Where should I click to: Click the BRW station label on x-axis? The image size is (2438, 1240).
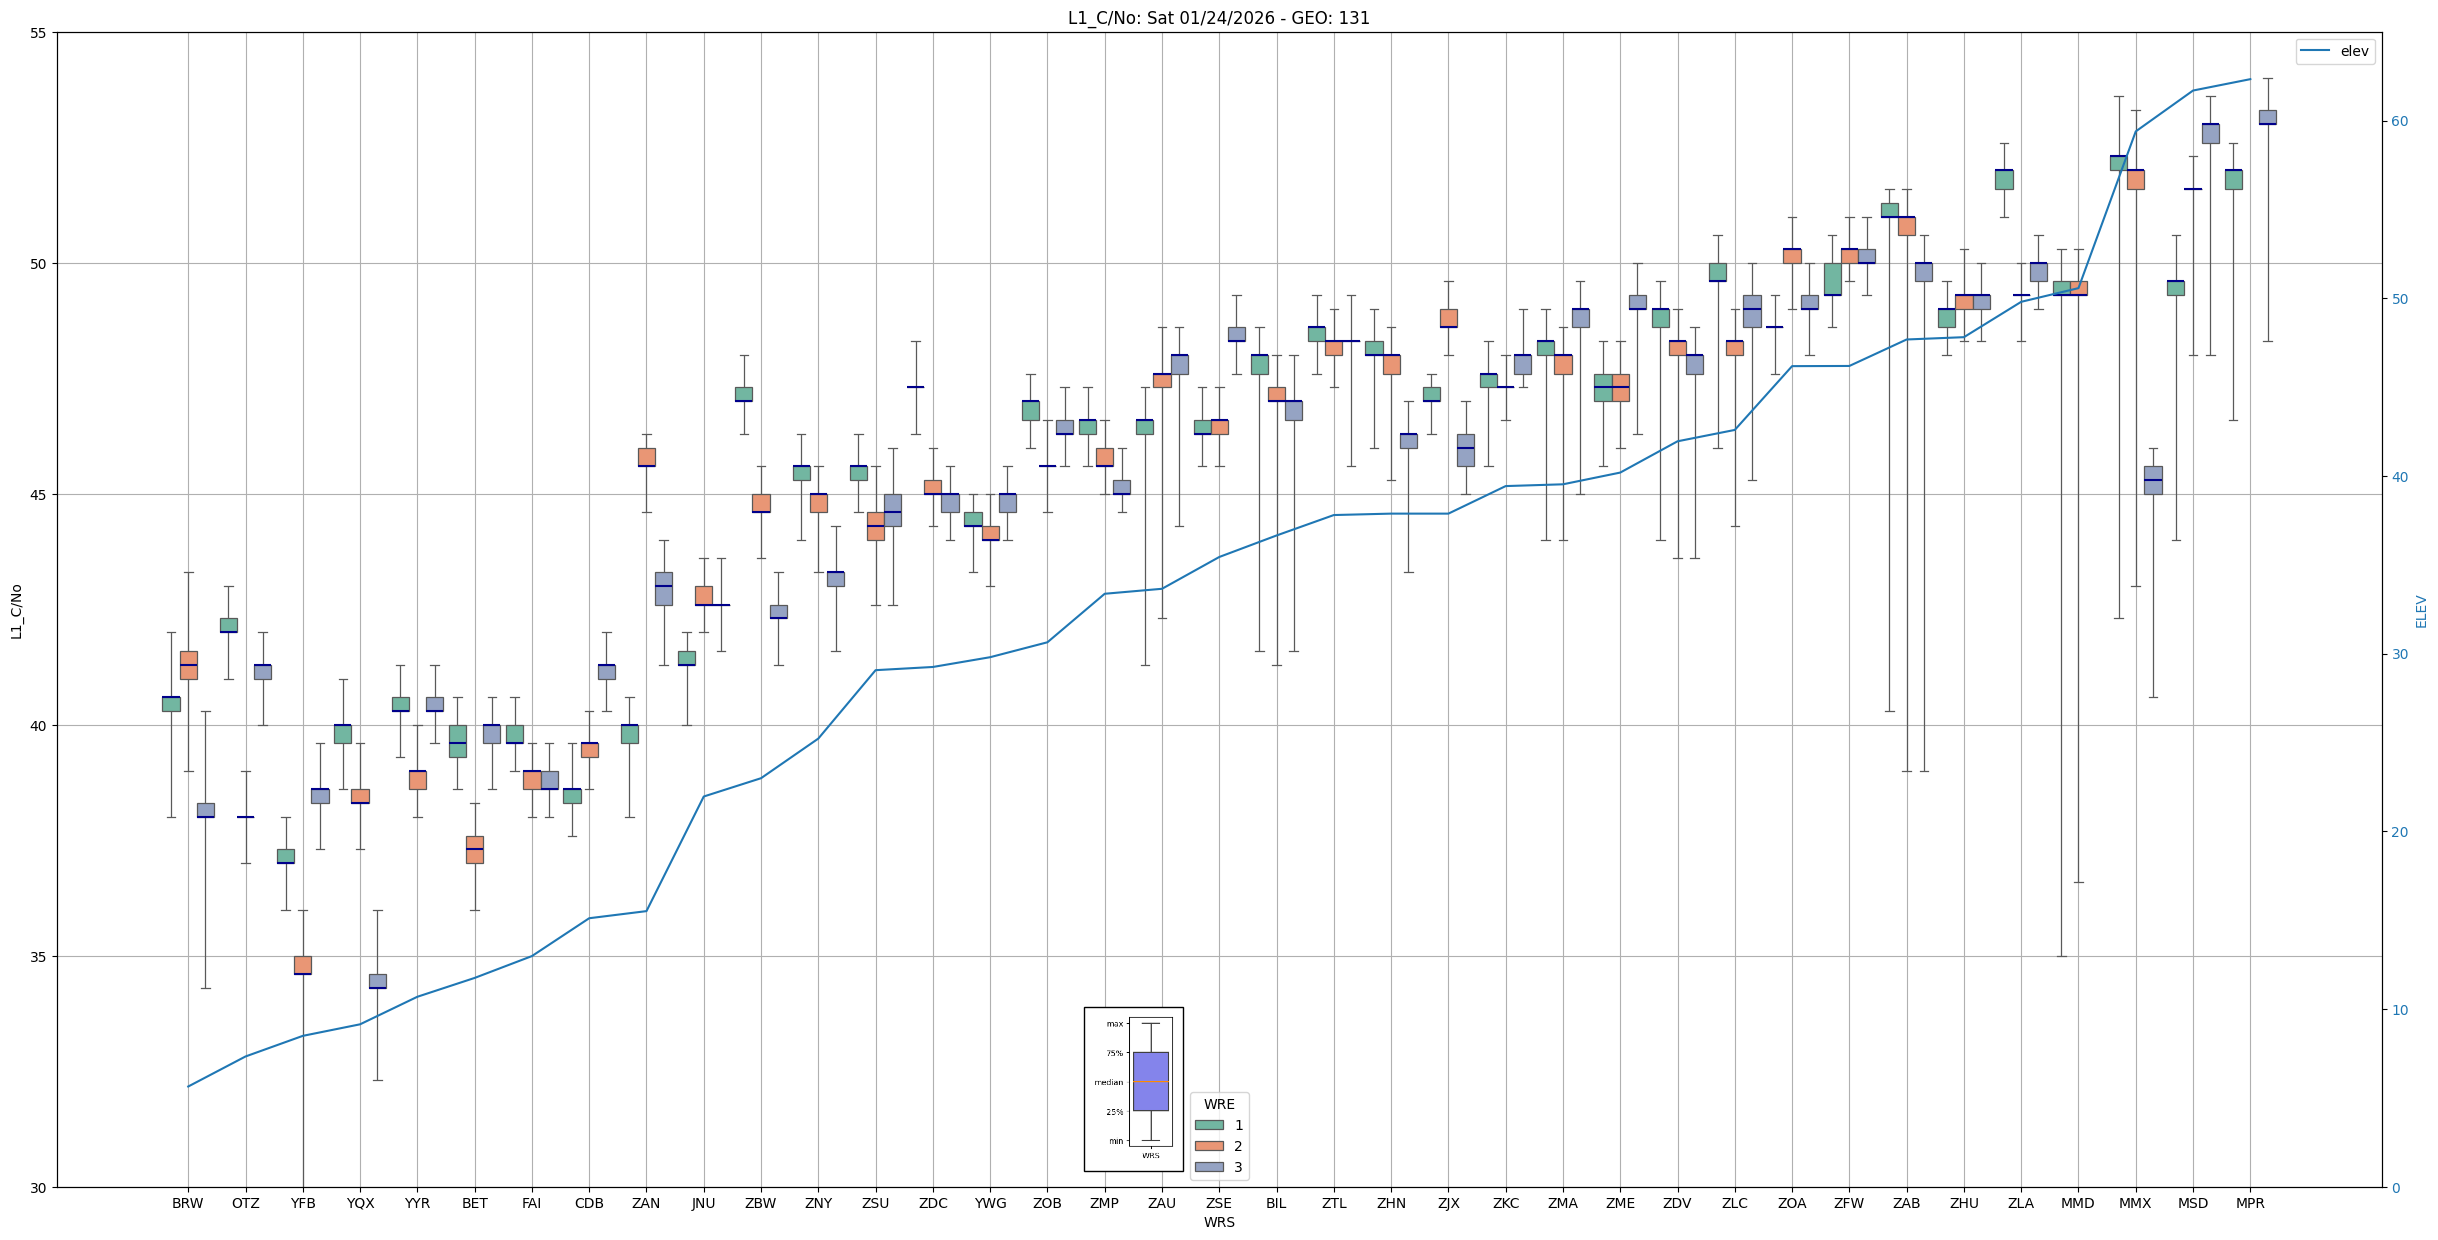pos(187,1203)
